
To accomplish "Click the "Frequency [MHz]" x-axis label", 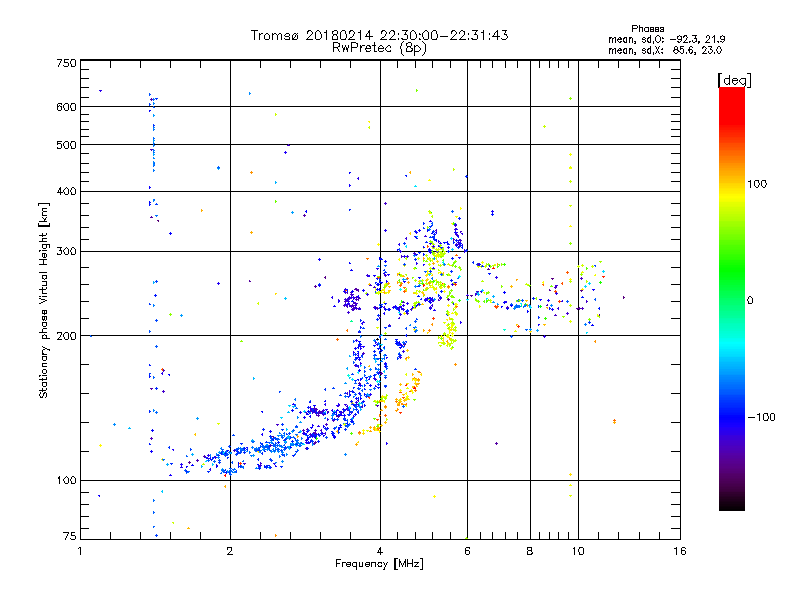I will point(379,564).
